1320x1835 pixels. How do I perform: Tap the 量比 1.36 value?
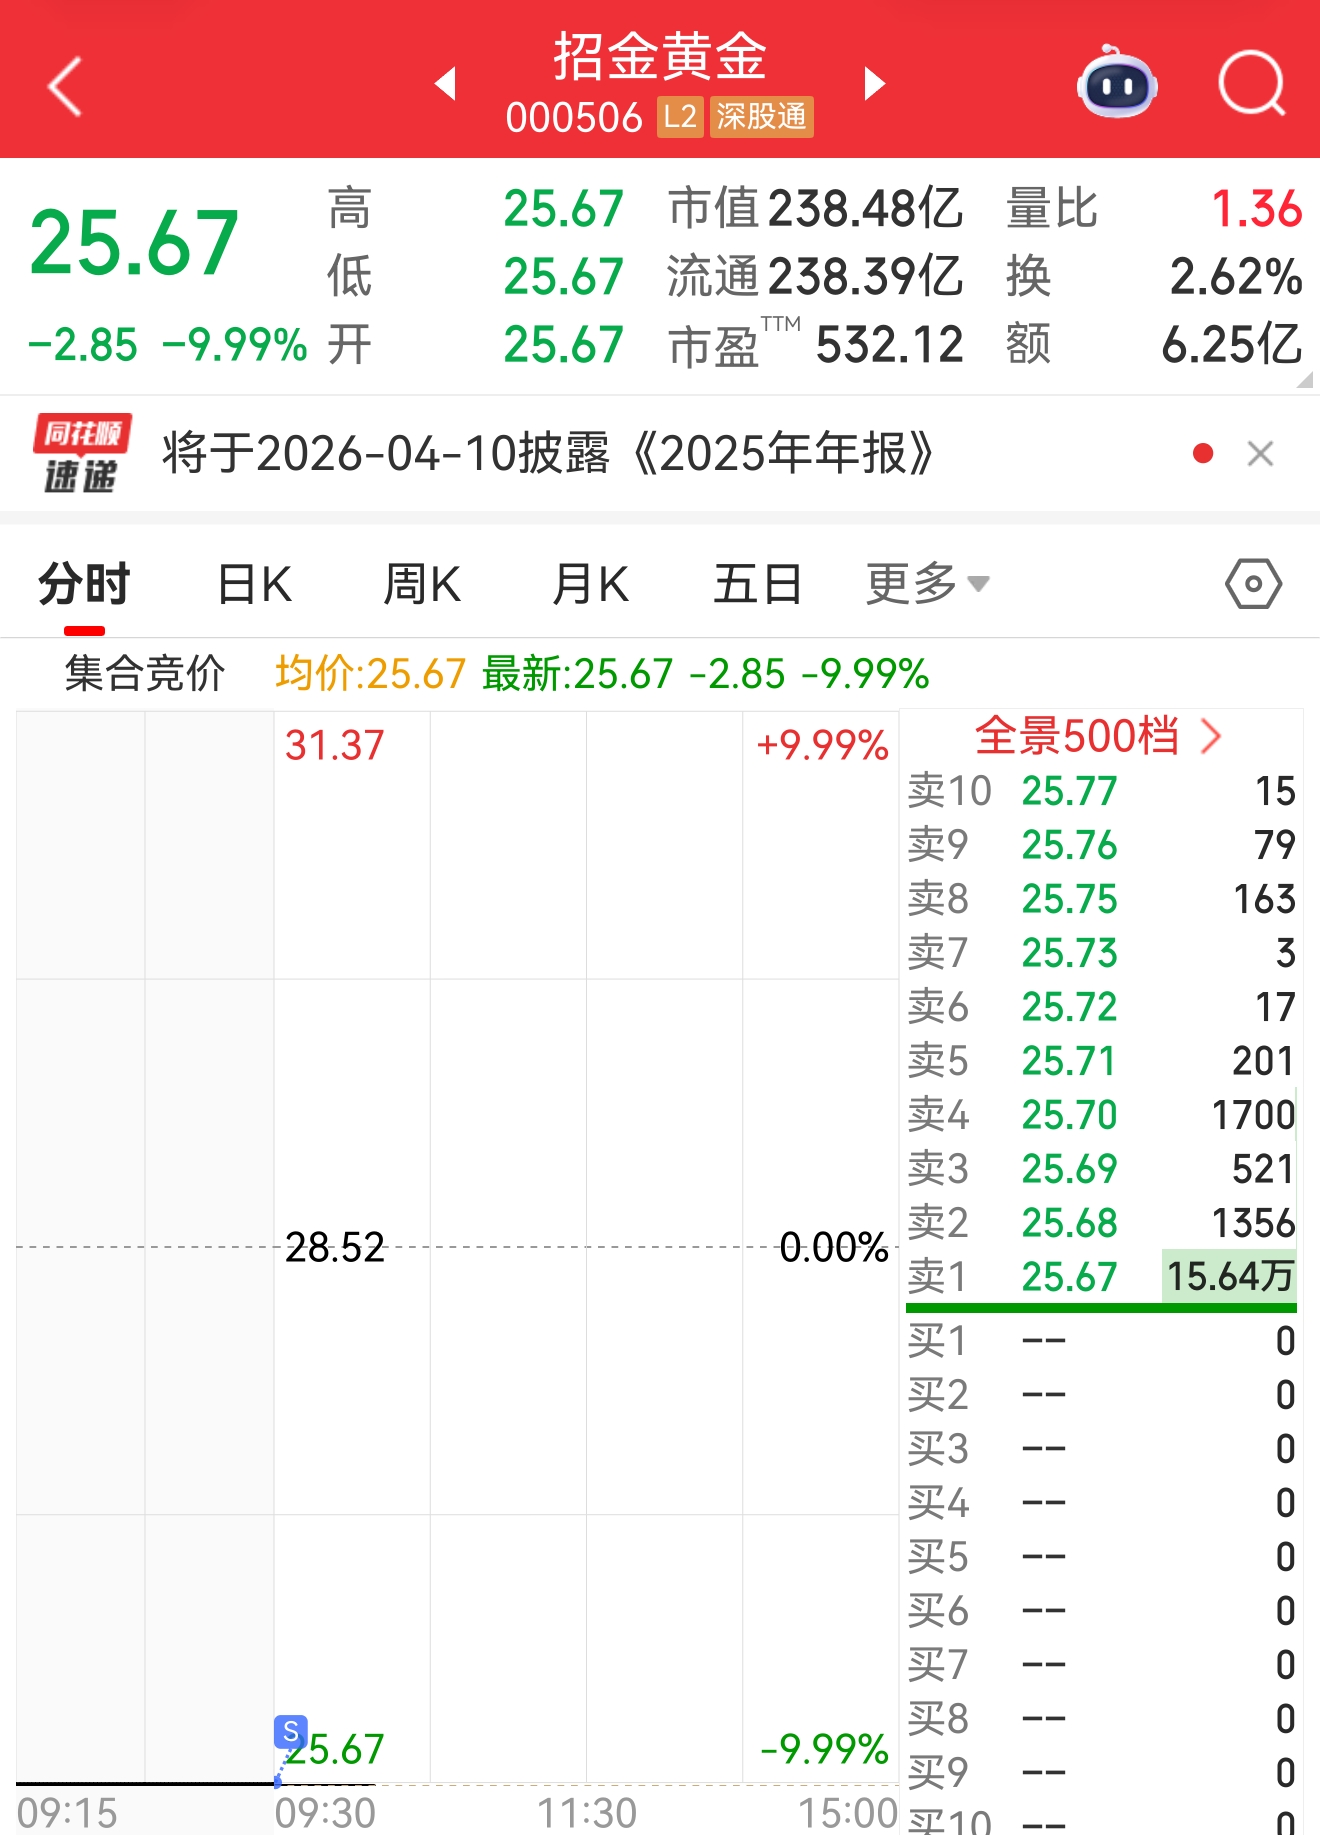[1256, 209]
